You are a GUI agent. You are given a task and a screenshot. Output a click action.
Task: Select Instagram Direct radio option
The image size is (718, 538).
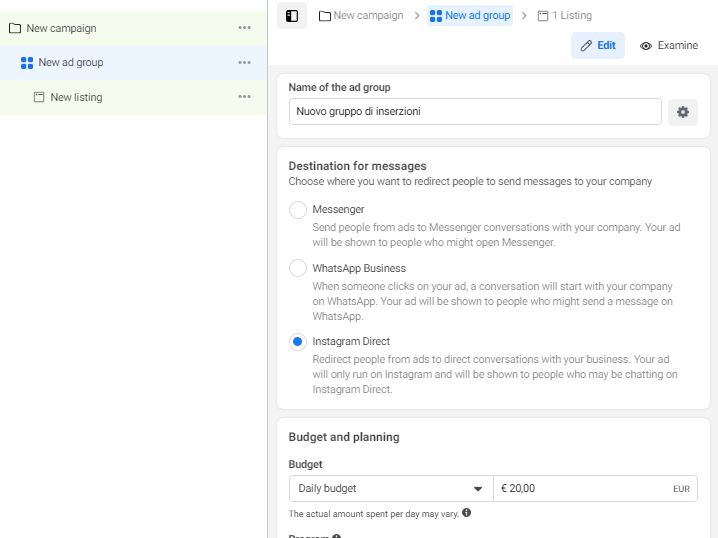[x=298, y=342]
